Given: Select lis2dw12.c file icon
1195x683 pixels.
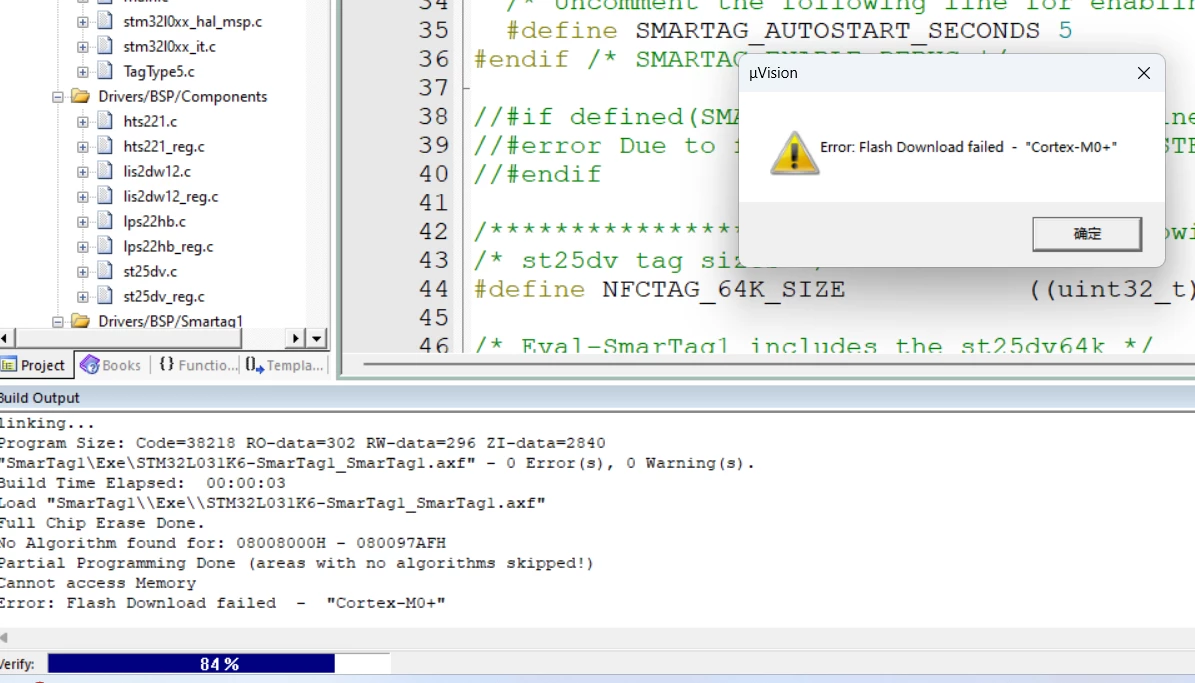Looking at the screenshot, I should click(x=105, y=172).
